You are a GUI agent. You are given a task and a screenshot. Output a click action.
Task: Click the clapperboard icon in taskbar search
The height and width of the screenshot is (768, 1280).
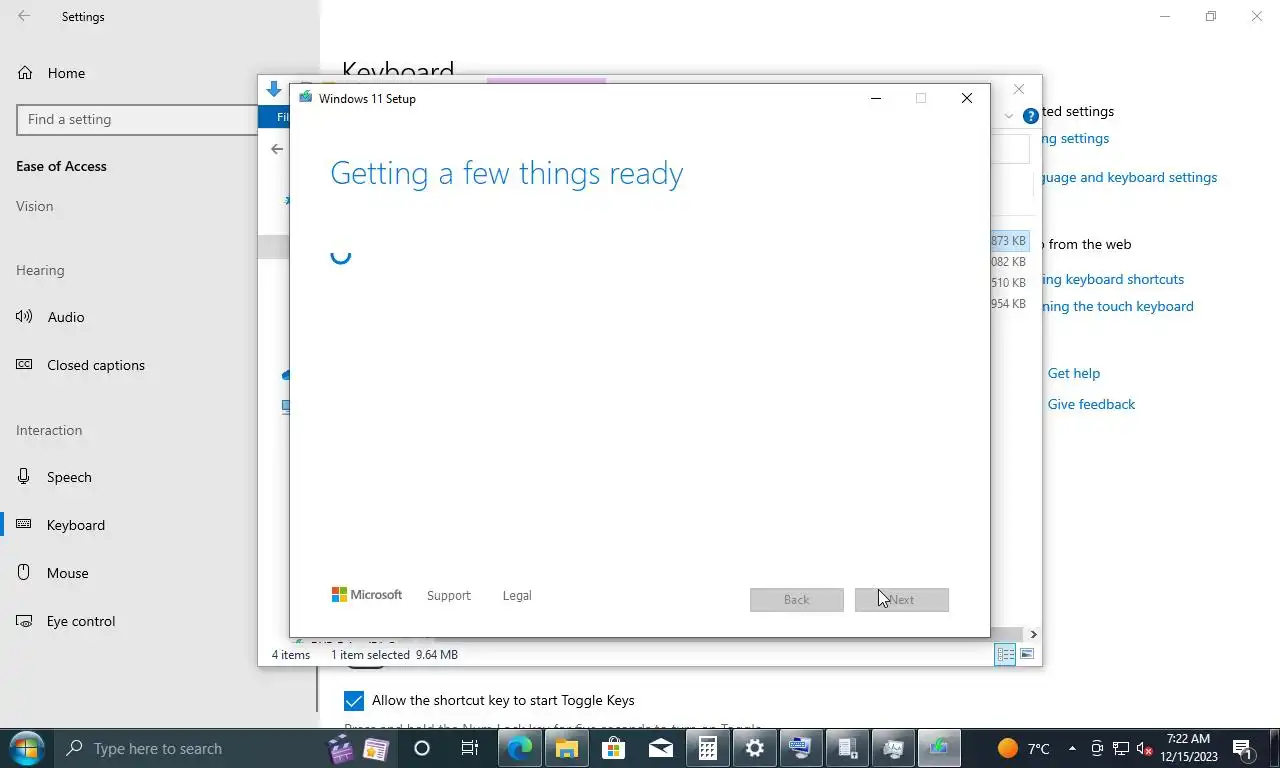(341, 749)
